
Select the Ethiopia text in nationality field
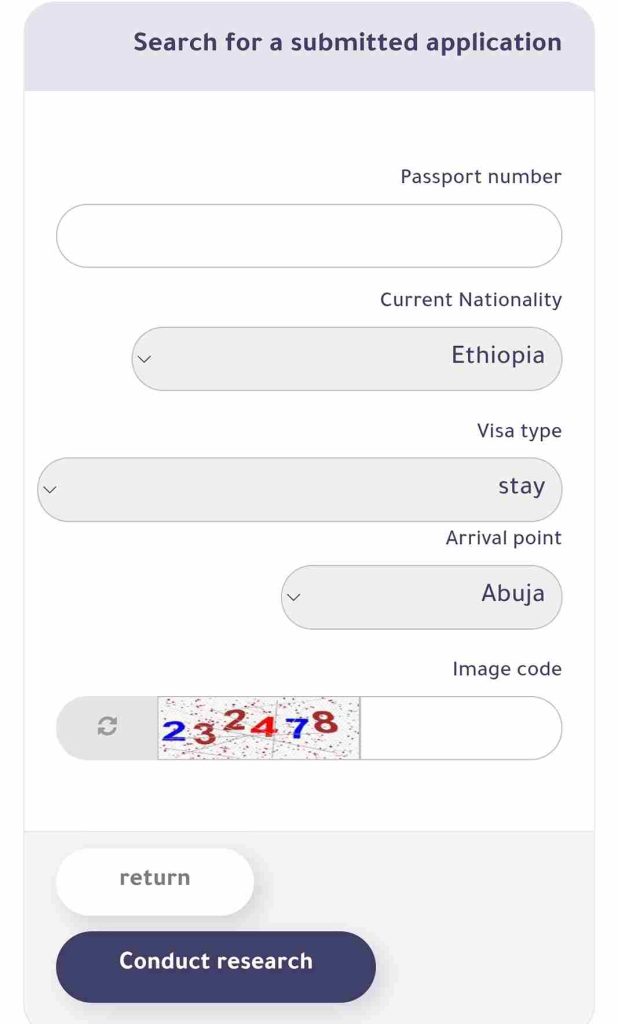coord(498,355)
